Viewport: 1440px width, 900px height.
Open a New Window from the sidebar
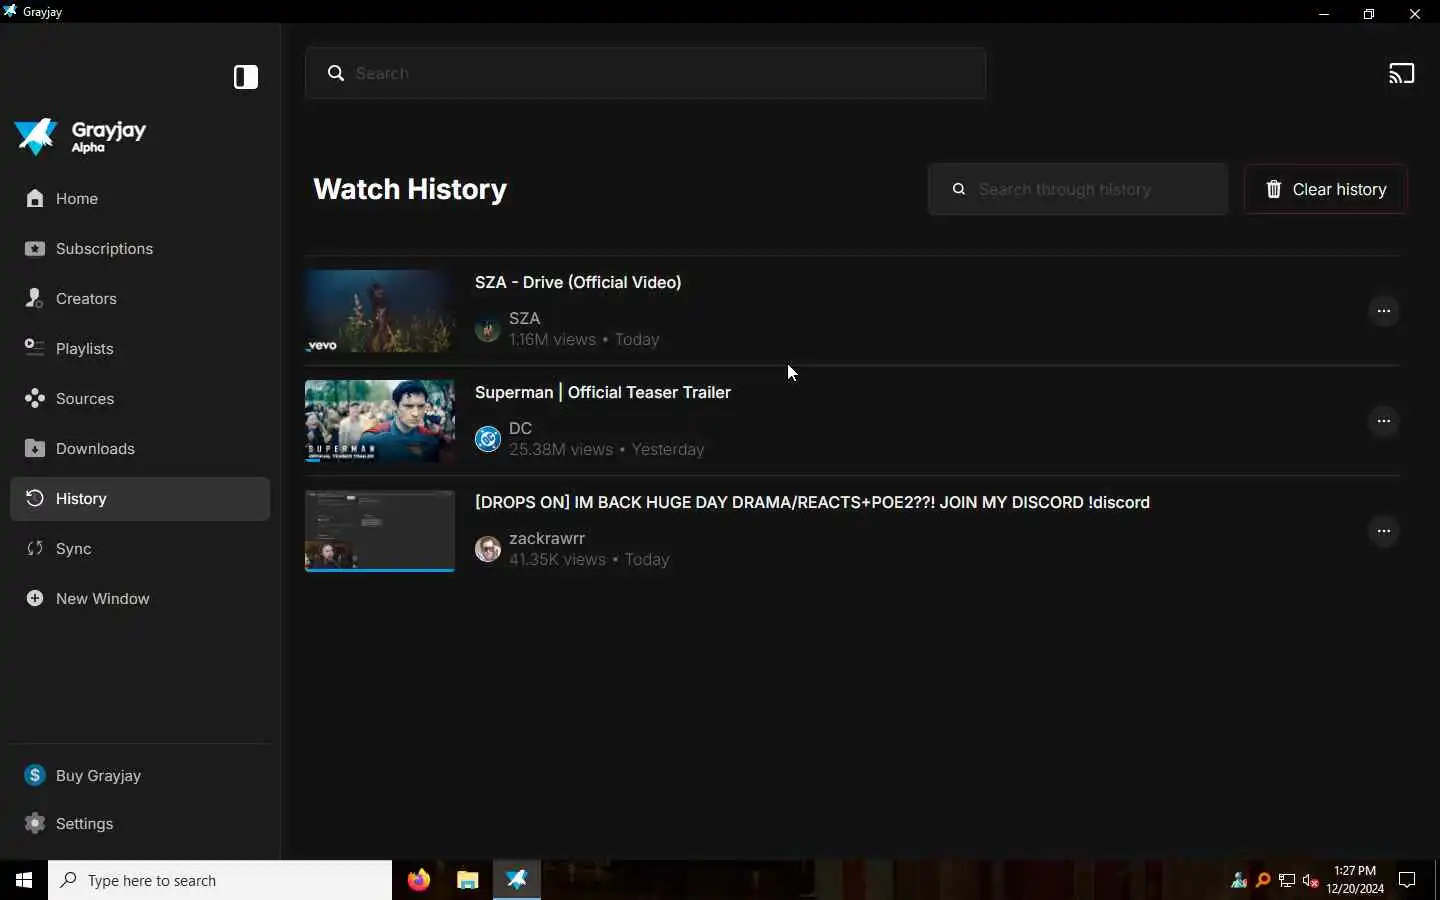coord(140,599)
